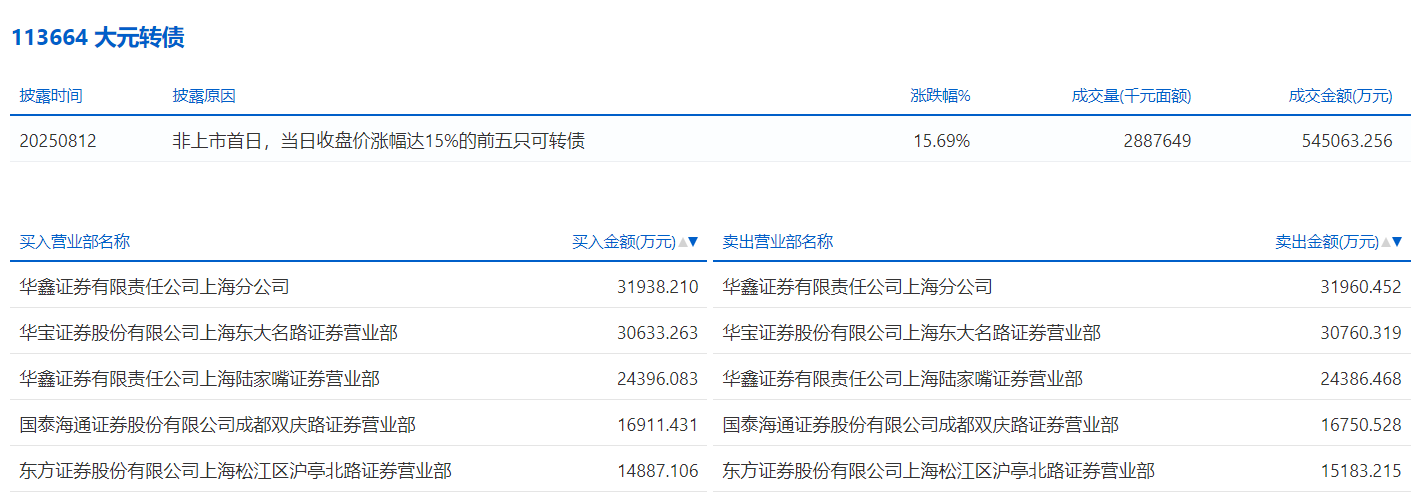This screenshot has height=497, width=1416.
Task: Click the 披露原因 column header
Action: tap(204, 96)
